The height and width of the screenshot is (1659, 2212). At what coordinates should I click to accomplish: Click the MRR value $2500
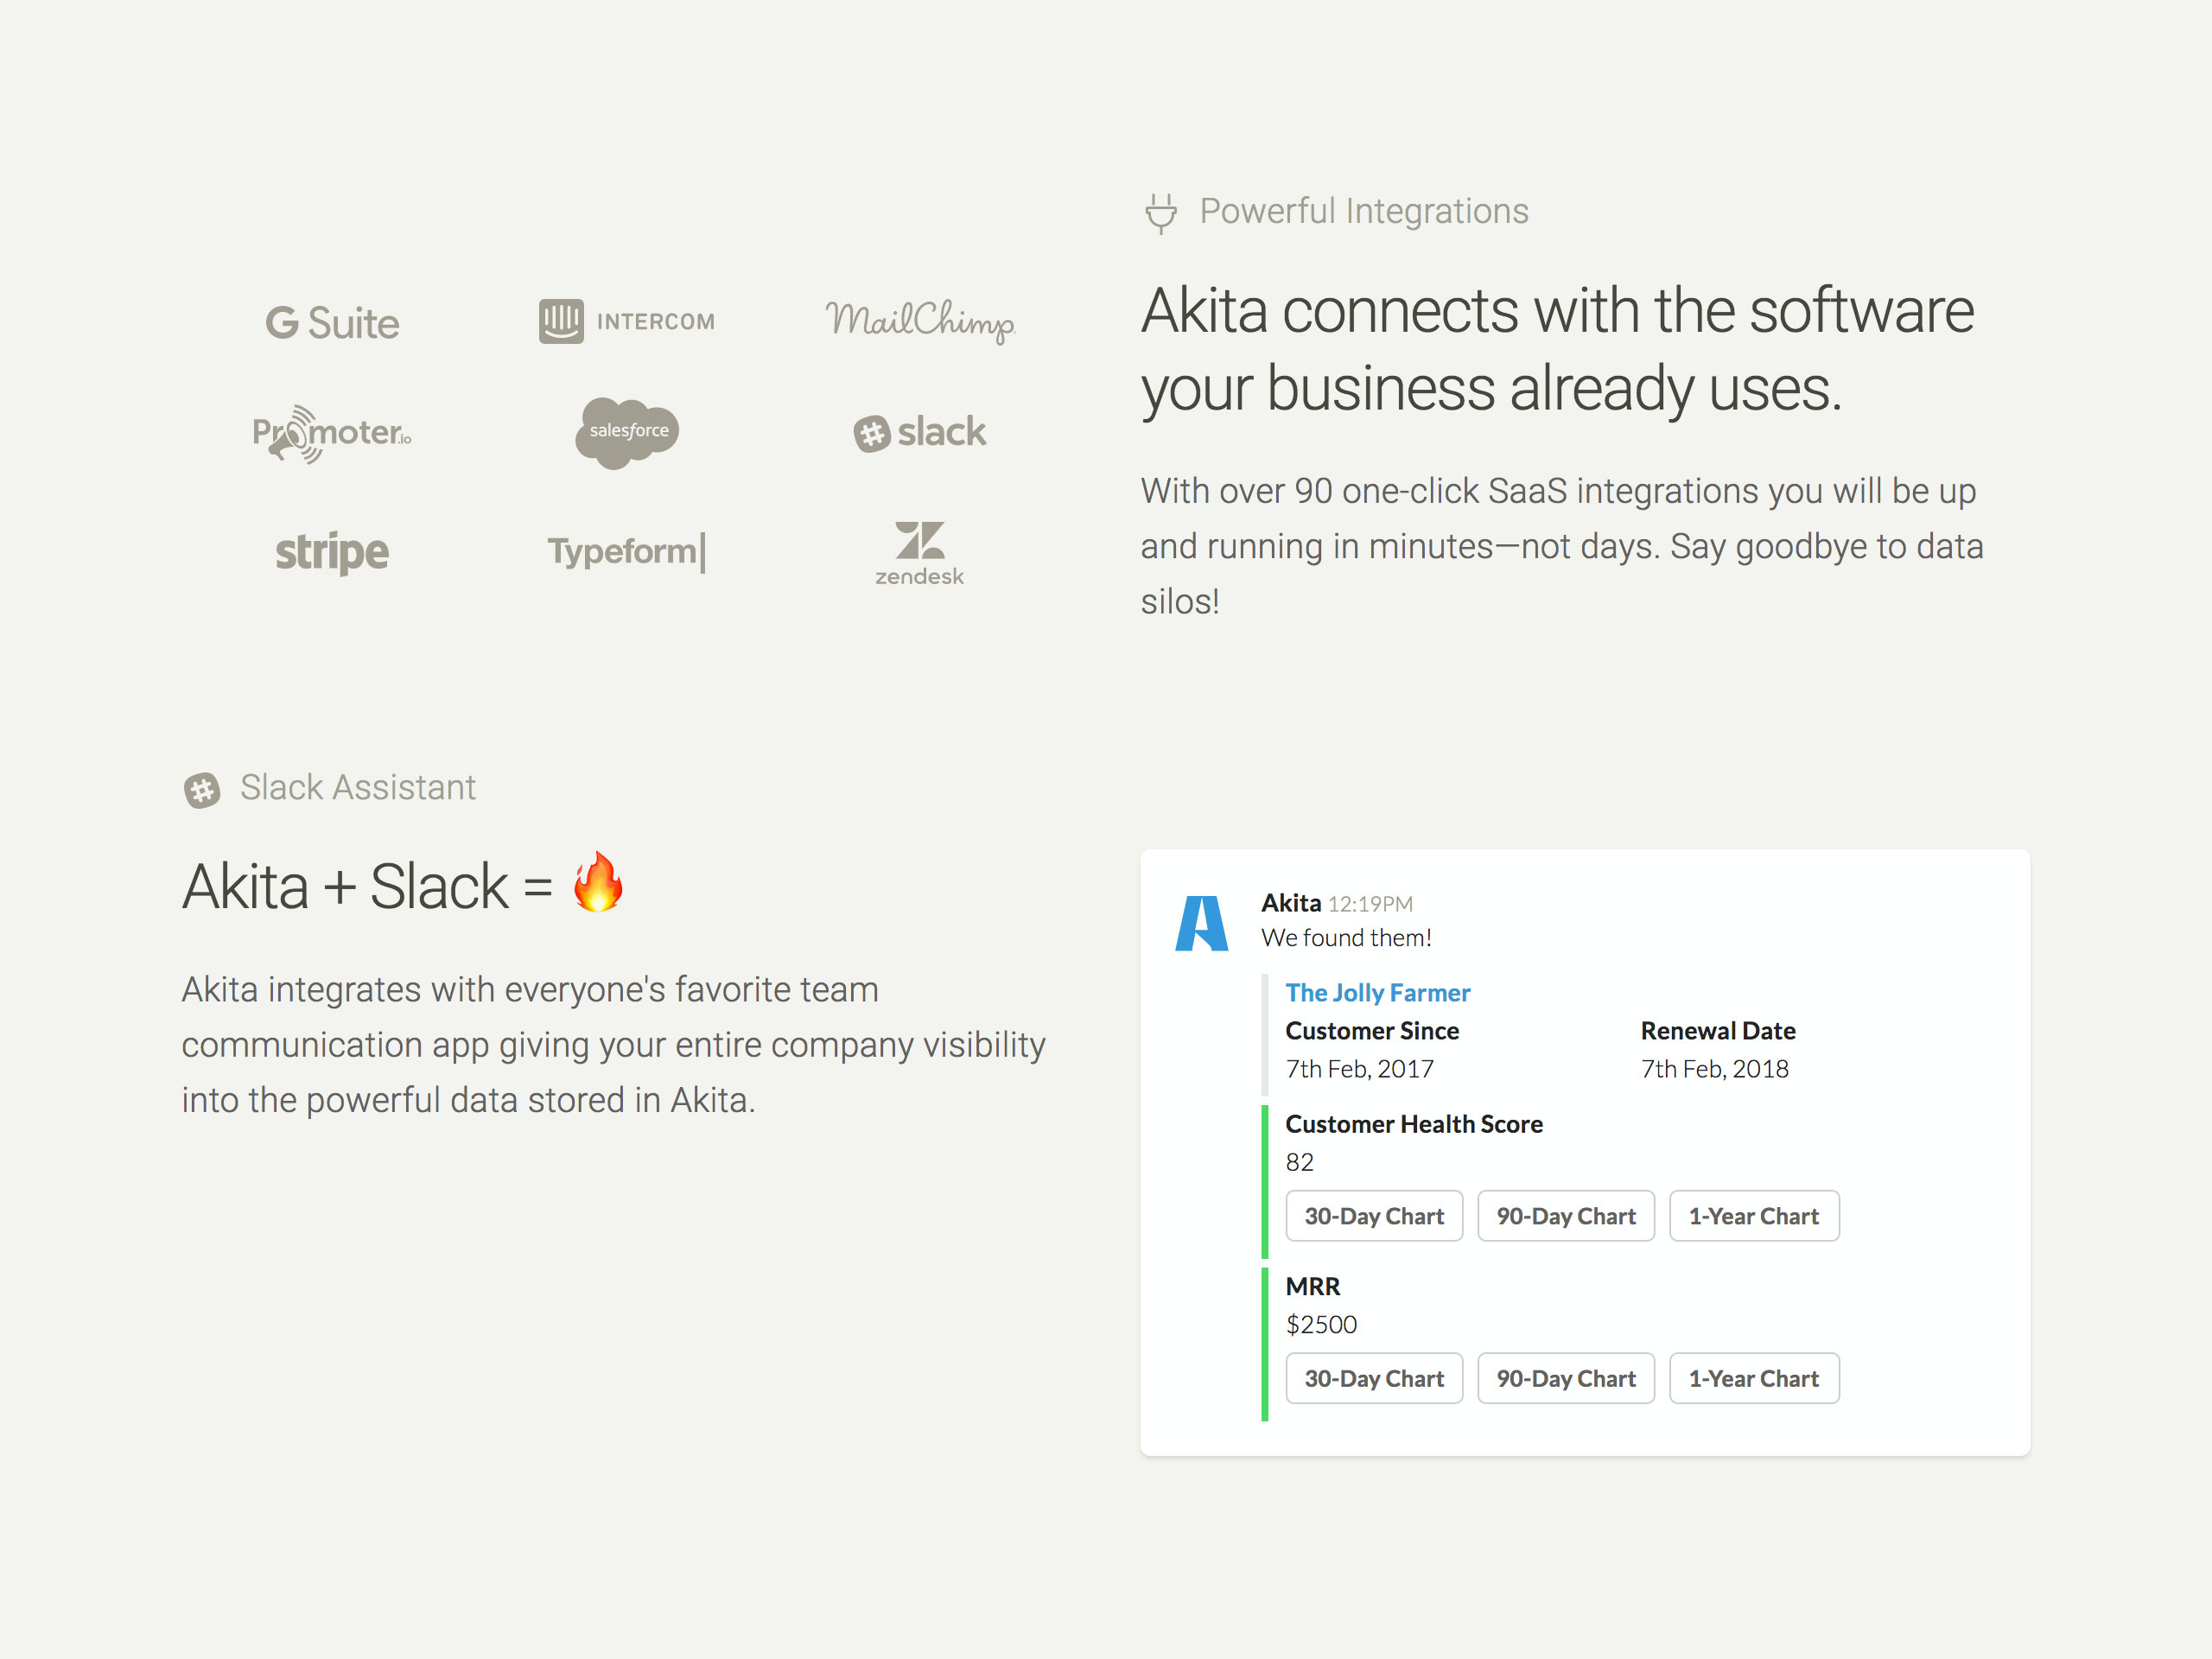tap(1321, 1324)
